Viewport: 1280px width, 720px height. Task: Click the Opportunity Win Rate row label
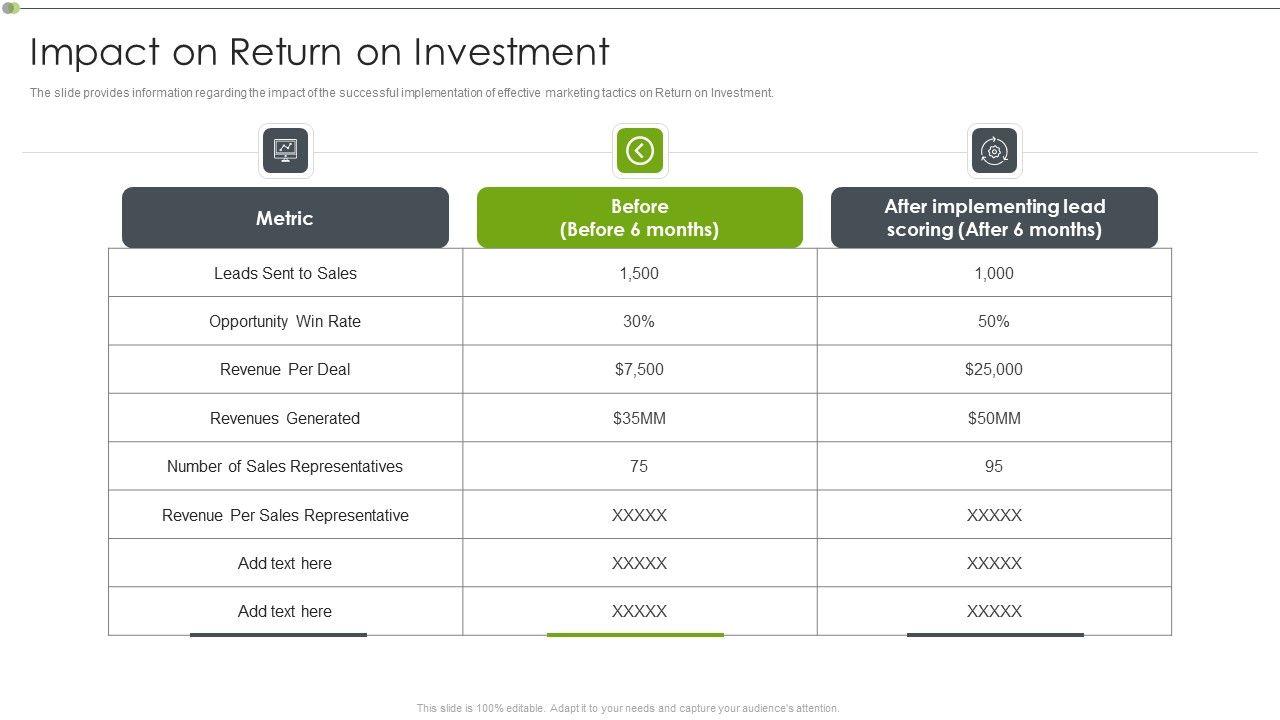(285, 321)
